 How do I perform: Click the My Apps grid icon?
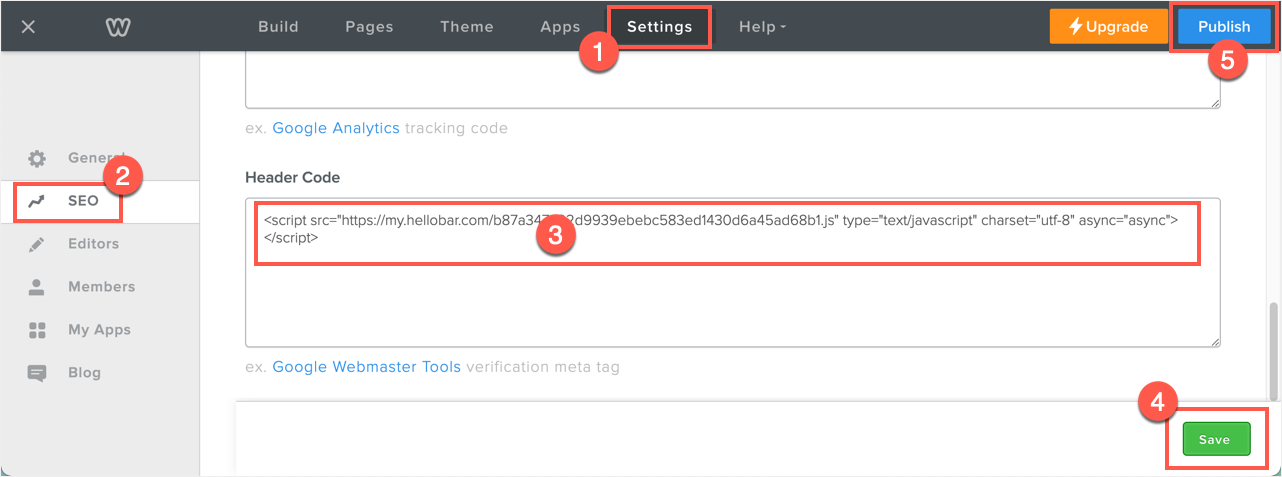[37, 330]
